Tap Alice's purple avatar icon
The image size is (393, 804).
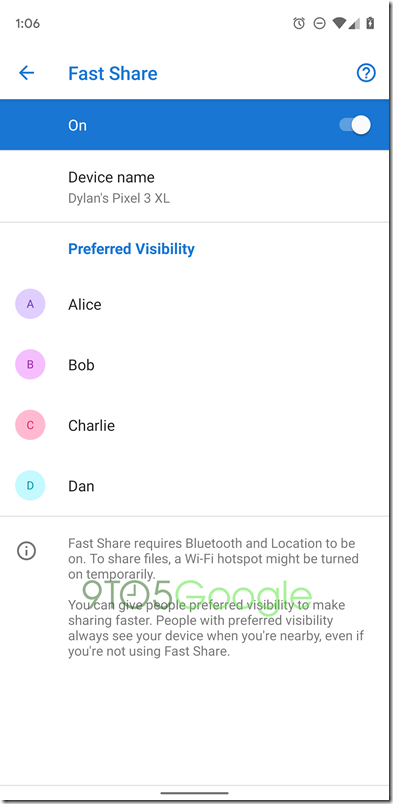(x=30, y=304)
